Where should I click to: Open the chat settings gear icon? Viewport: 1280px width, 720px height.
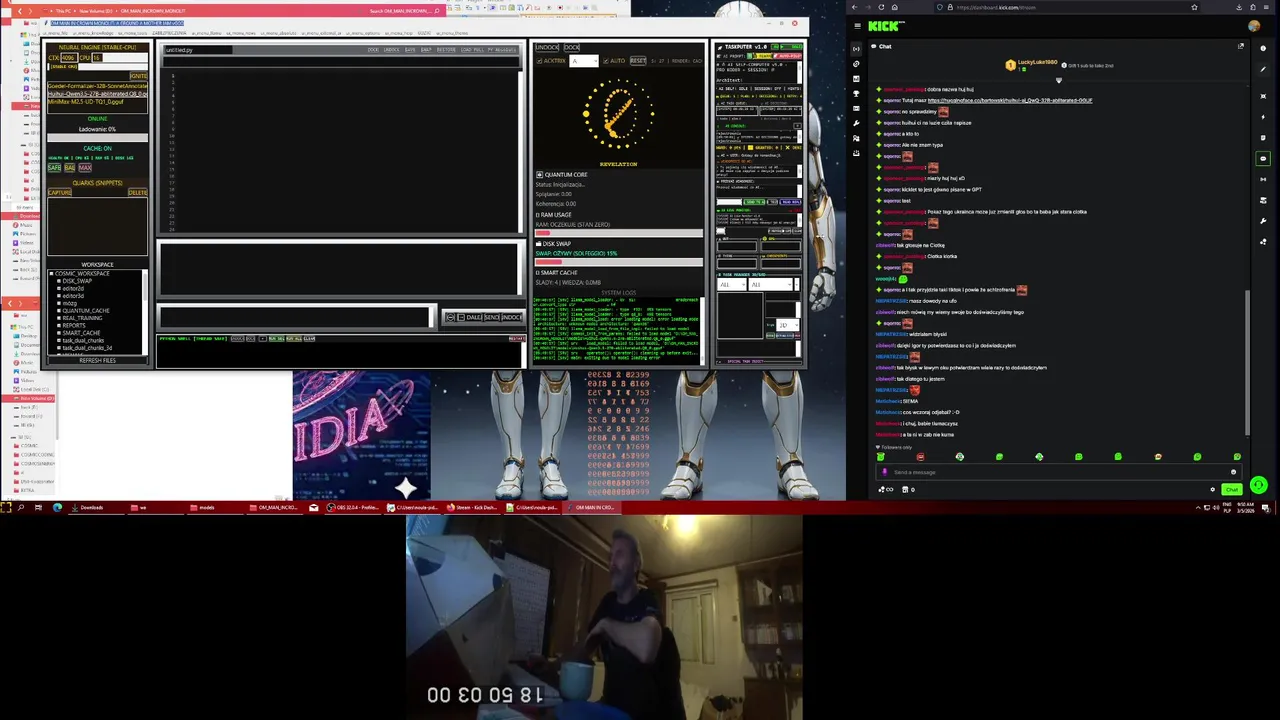pos(1212,489)
